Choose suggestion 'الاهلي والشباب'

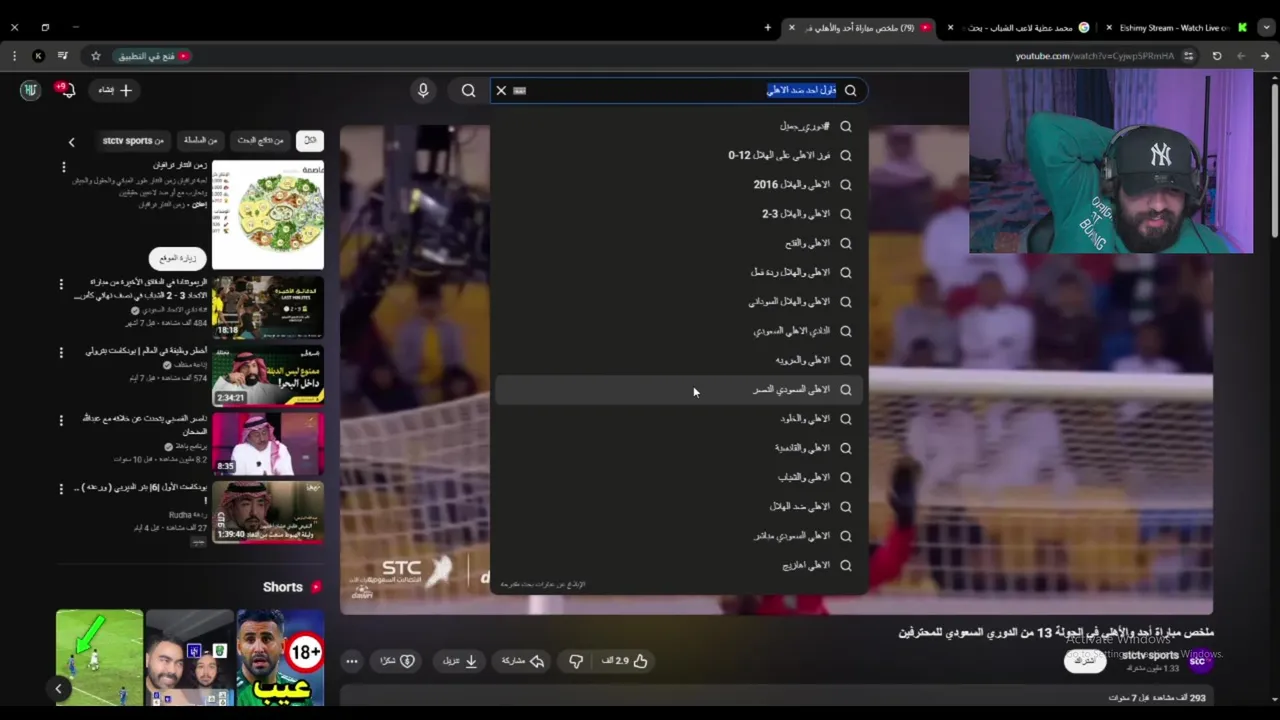coord(680,477)
